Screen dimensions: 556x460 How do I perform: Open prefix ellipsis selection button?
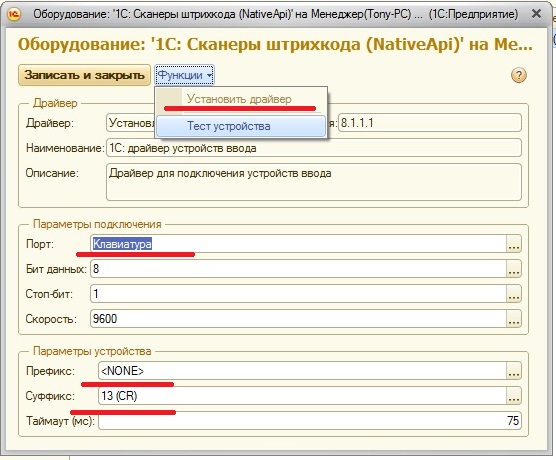[514, 371]
